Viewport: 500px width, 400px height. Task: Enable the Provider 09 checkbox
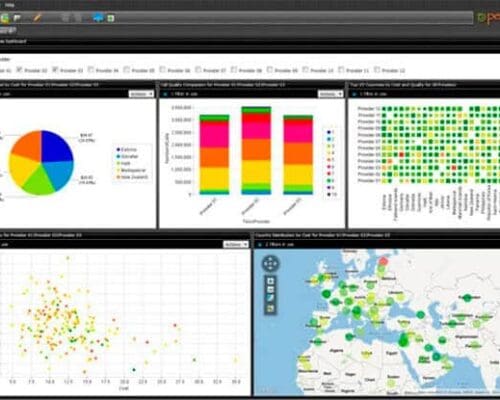(x=270, y=70)
